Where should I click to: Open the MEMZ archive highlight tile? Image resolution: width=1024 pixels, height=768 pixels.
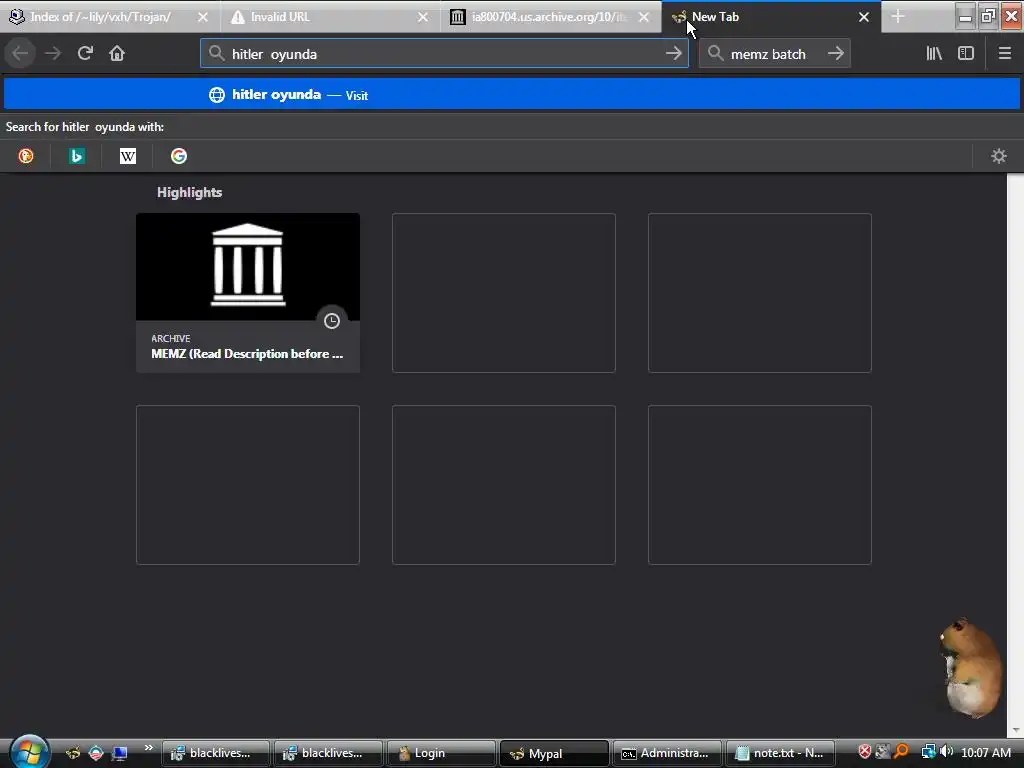248,293
